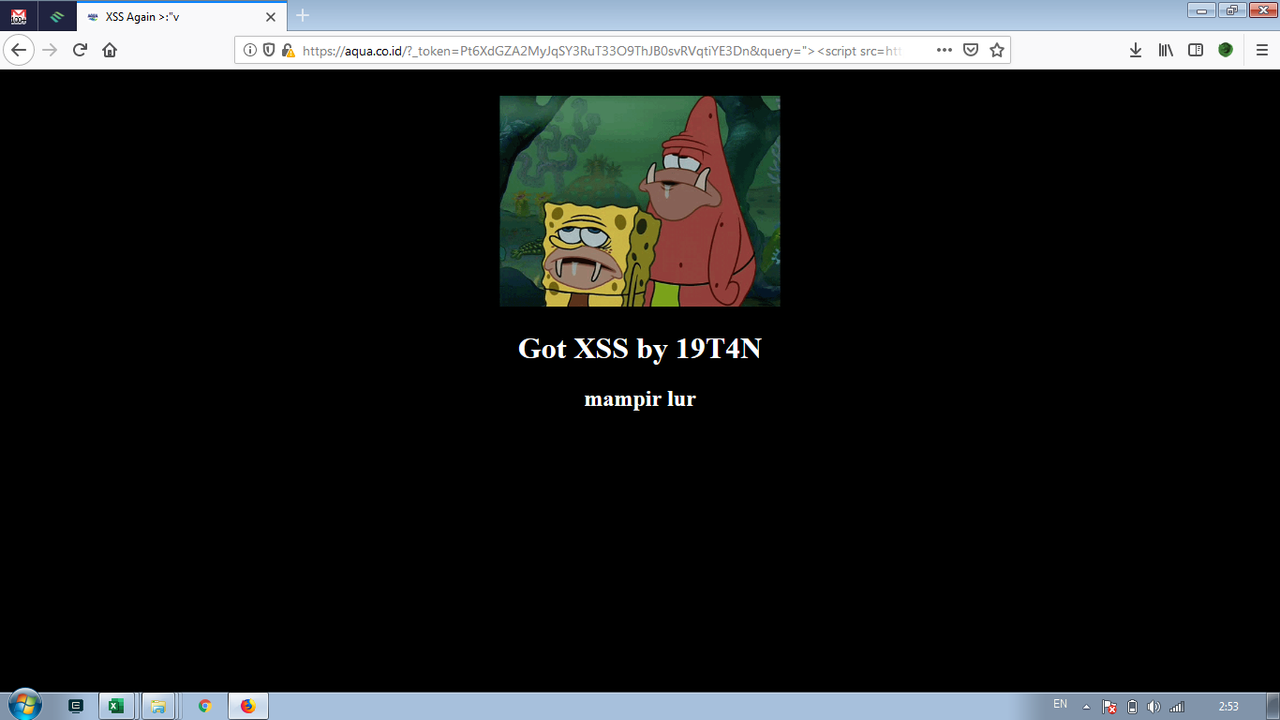1280x720 pixels.
Task: Open tracking protection shield in address bar
Action: 268,50
